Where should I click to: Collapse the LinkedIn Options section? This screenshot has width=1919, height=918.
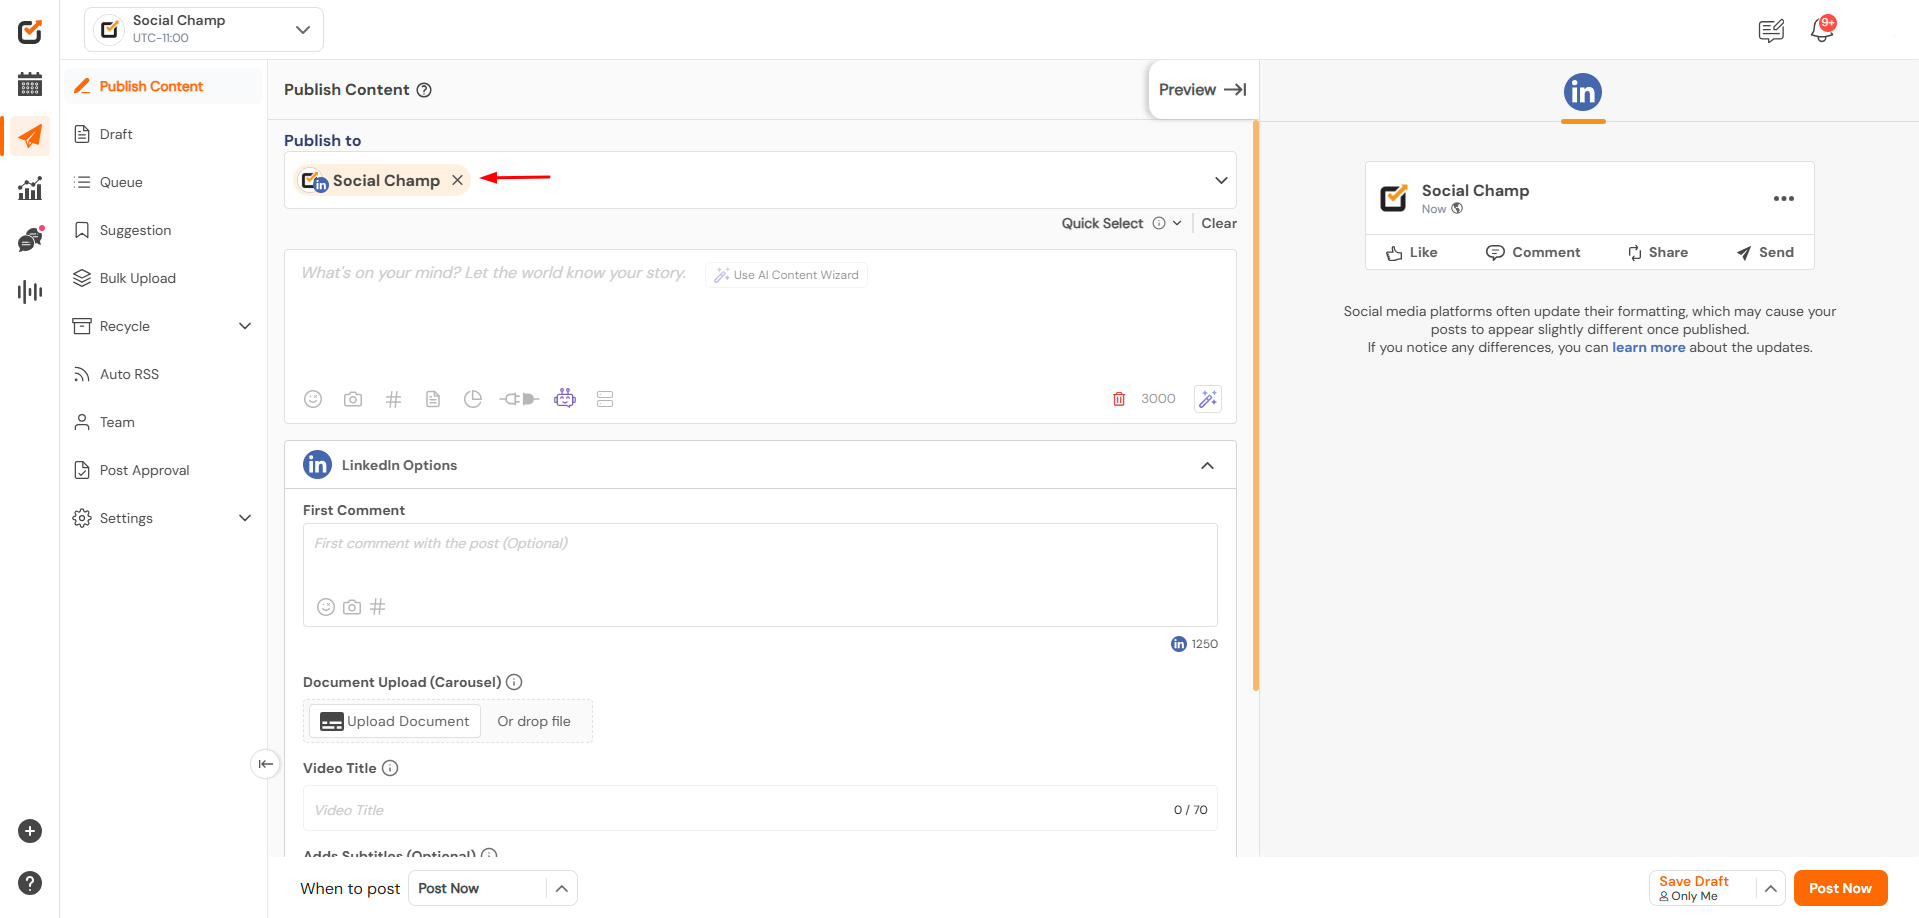(1208, 466)
